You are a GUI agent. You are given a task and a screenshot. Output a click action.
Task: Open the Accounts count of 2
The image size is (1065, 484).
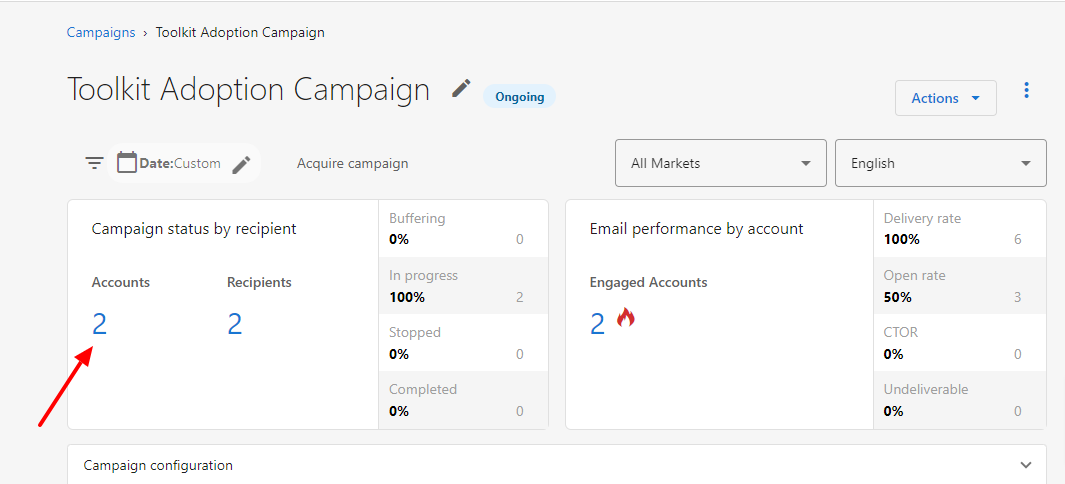point(99,324)
